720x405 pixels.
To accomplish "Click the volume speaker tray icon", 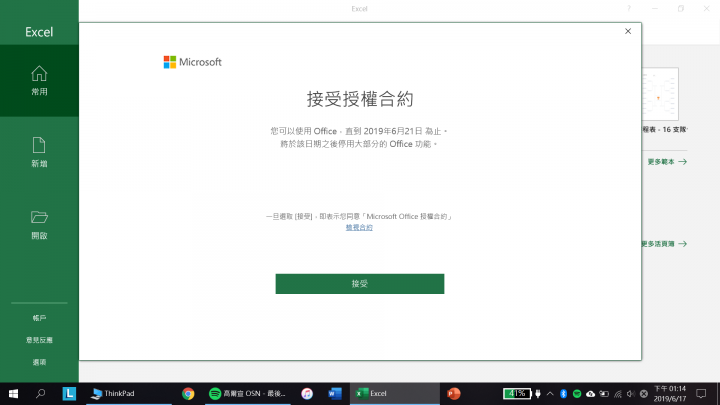I will [x=631, y=394].
